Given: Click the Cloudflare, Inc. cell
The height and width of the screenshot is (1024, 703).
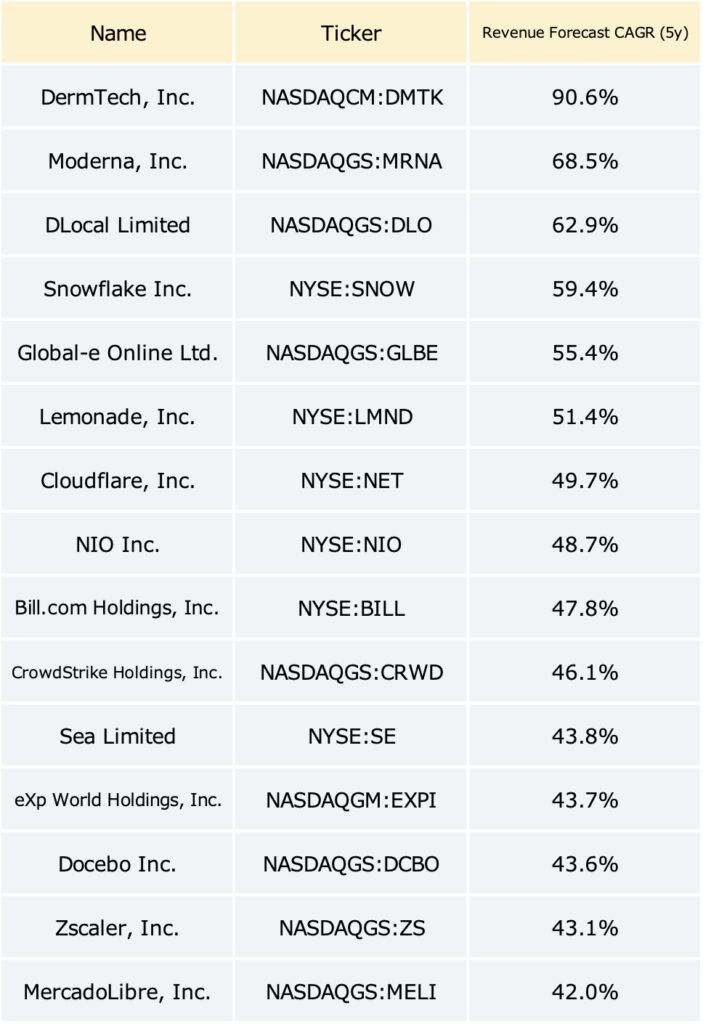Looking at the screenshot, I should (118, 481).
